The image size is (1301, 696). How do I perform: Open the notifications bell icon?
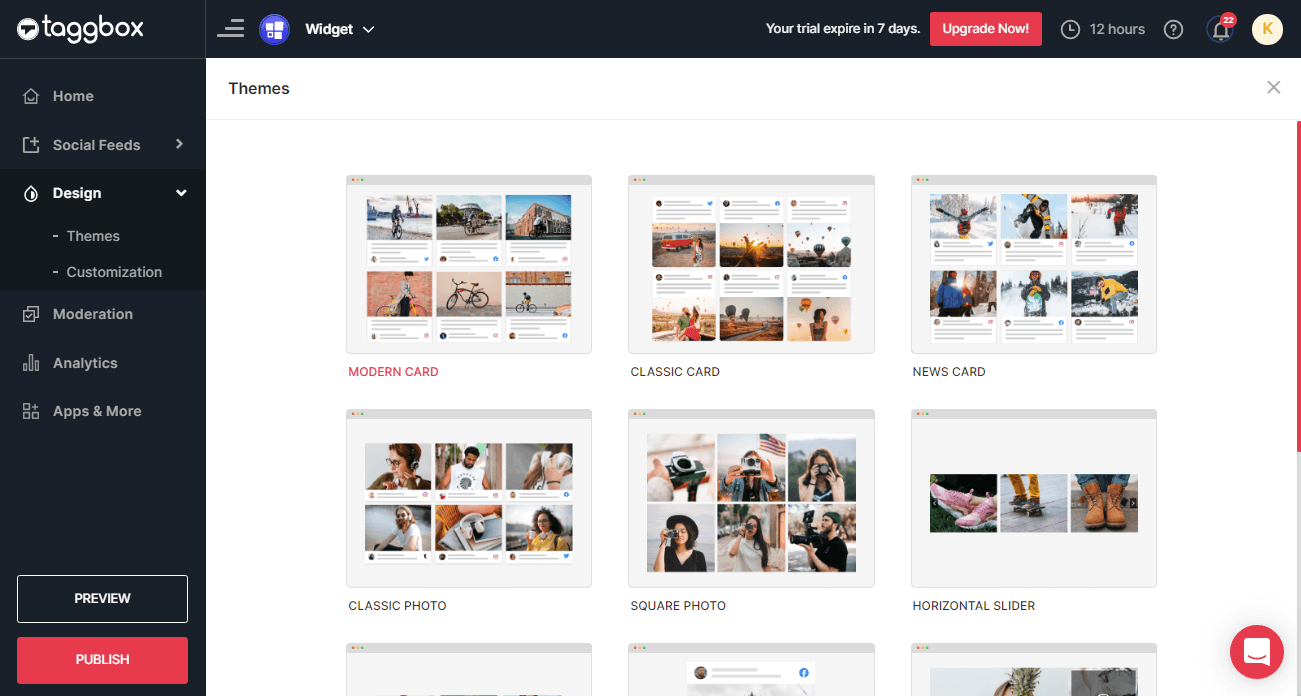[x=1220, y=30]
